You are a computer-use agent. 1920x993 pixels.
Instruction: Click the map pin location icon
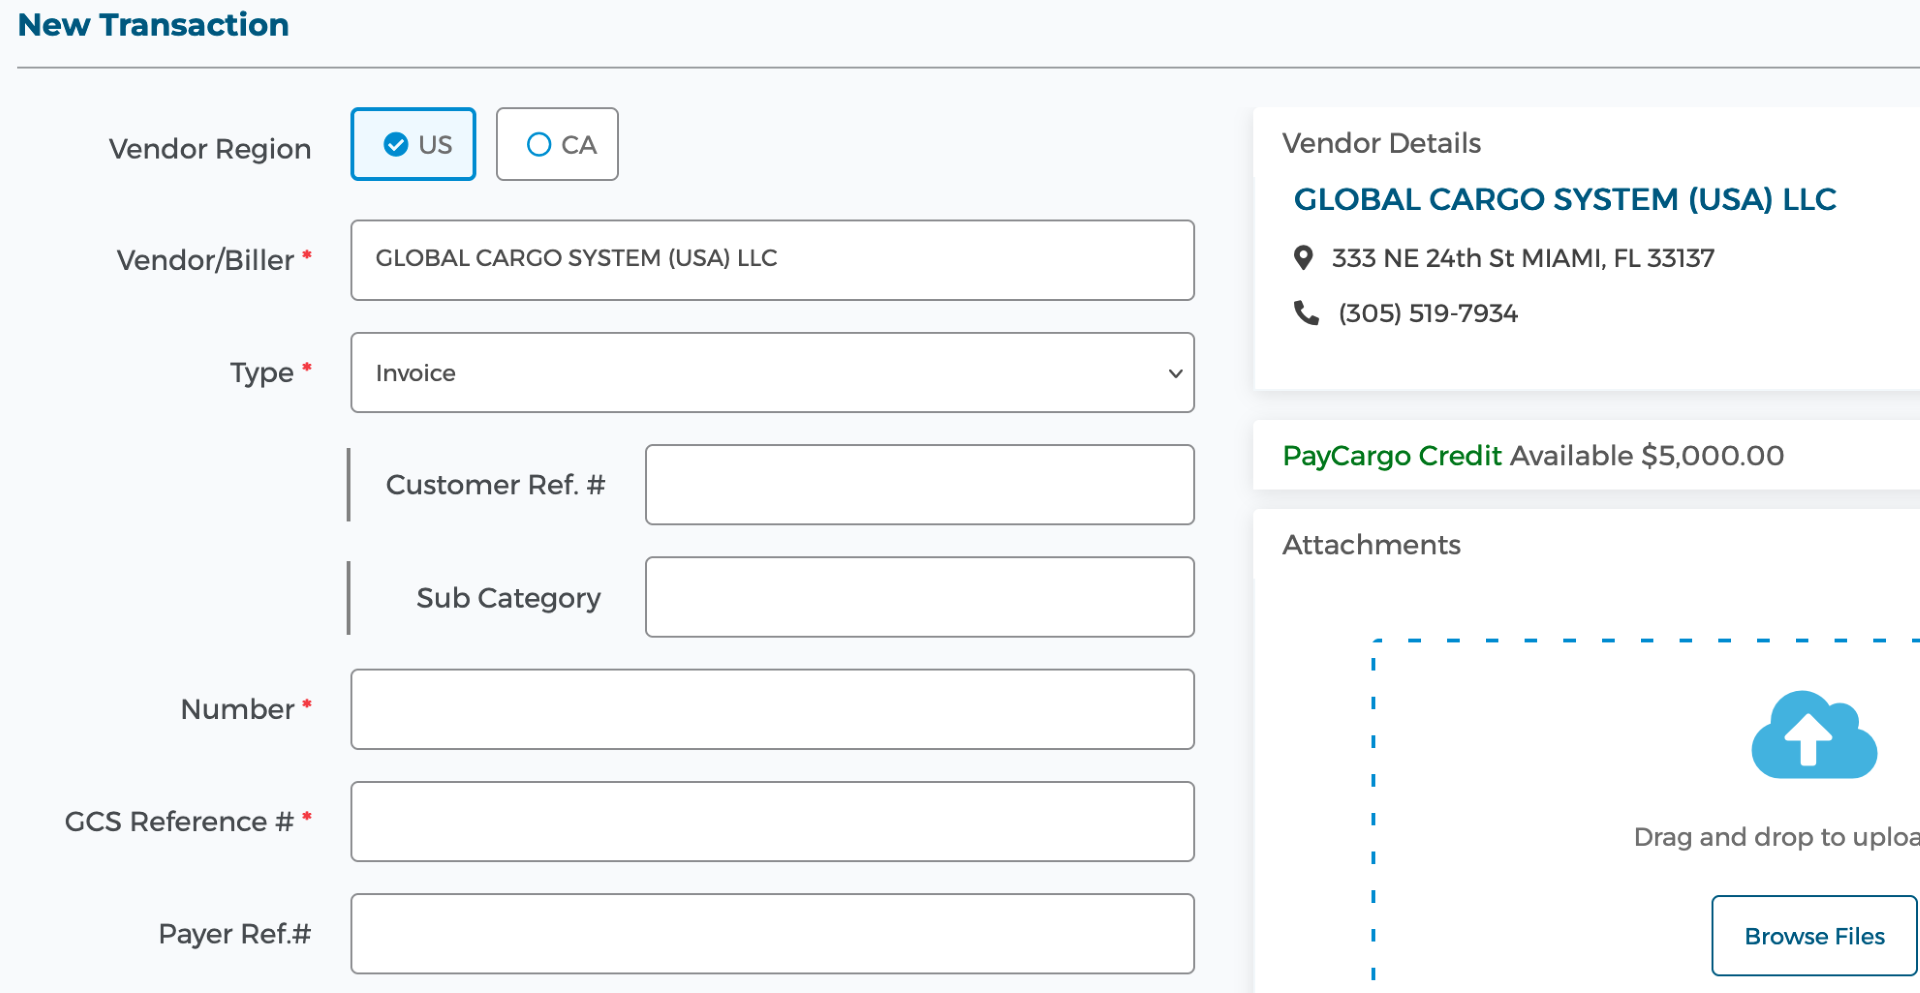[x=1303, y=258]
